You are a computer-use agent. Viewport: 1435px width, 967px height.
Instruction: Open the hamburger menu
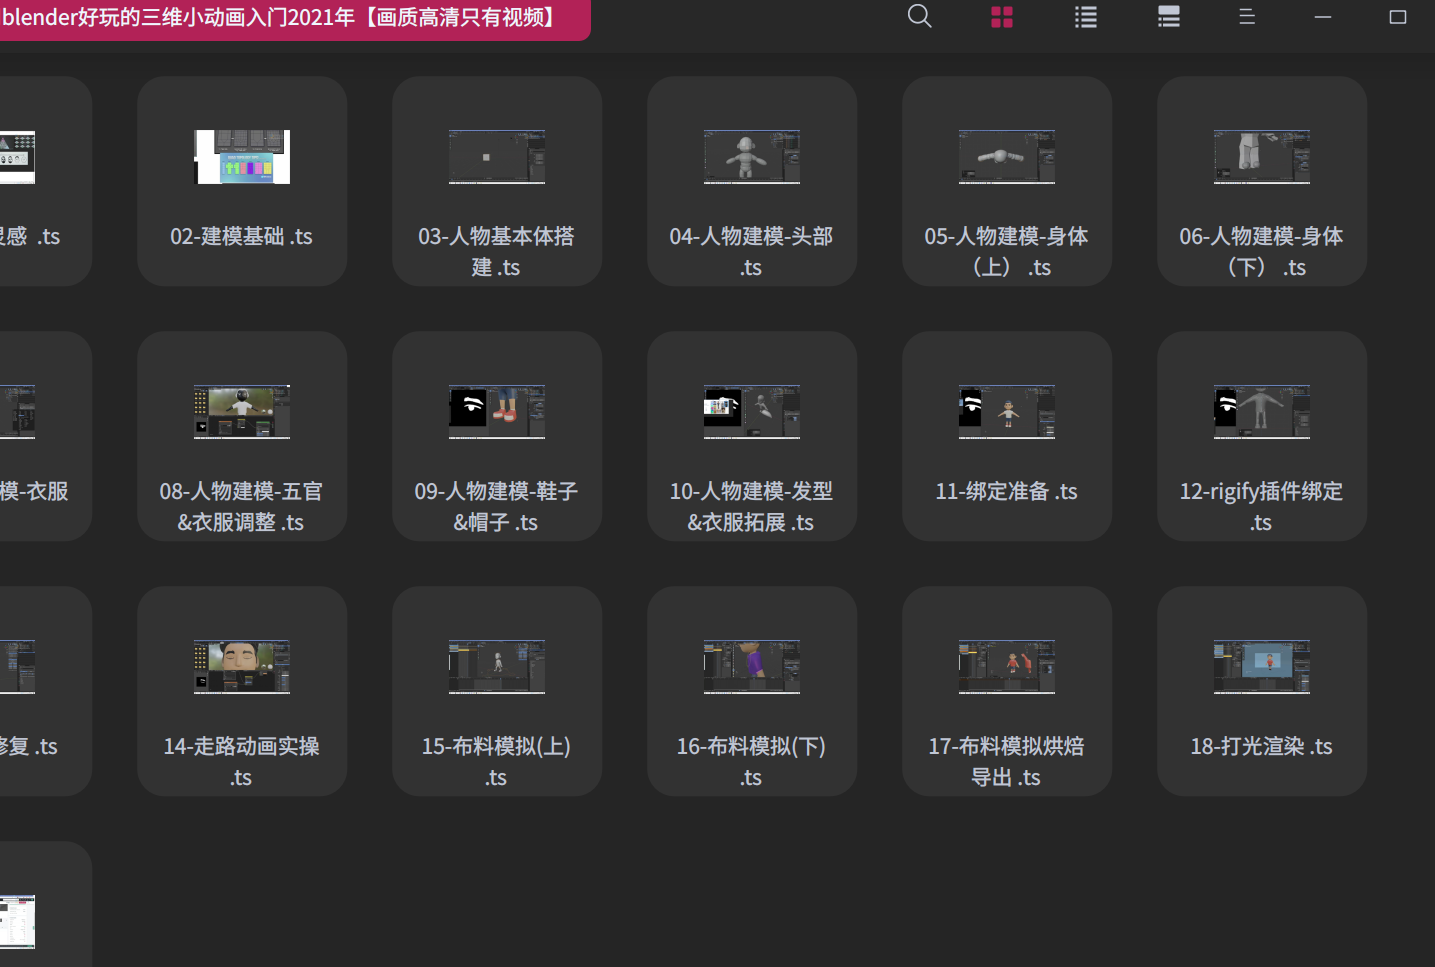click(x=1246, y=16)
